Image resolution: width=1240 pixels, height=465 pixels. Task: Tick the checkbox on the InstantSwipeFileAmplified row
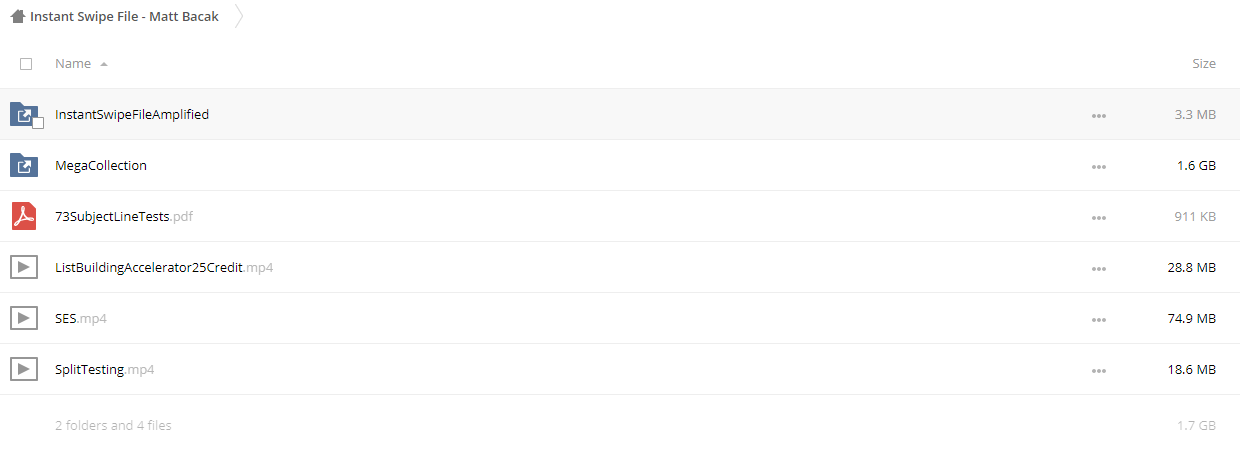coord(38,123)
